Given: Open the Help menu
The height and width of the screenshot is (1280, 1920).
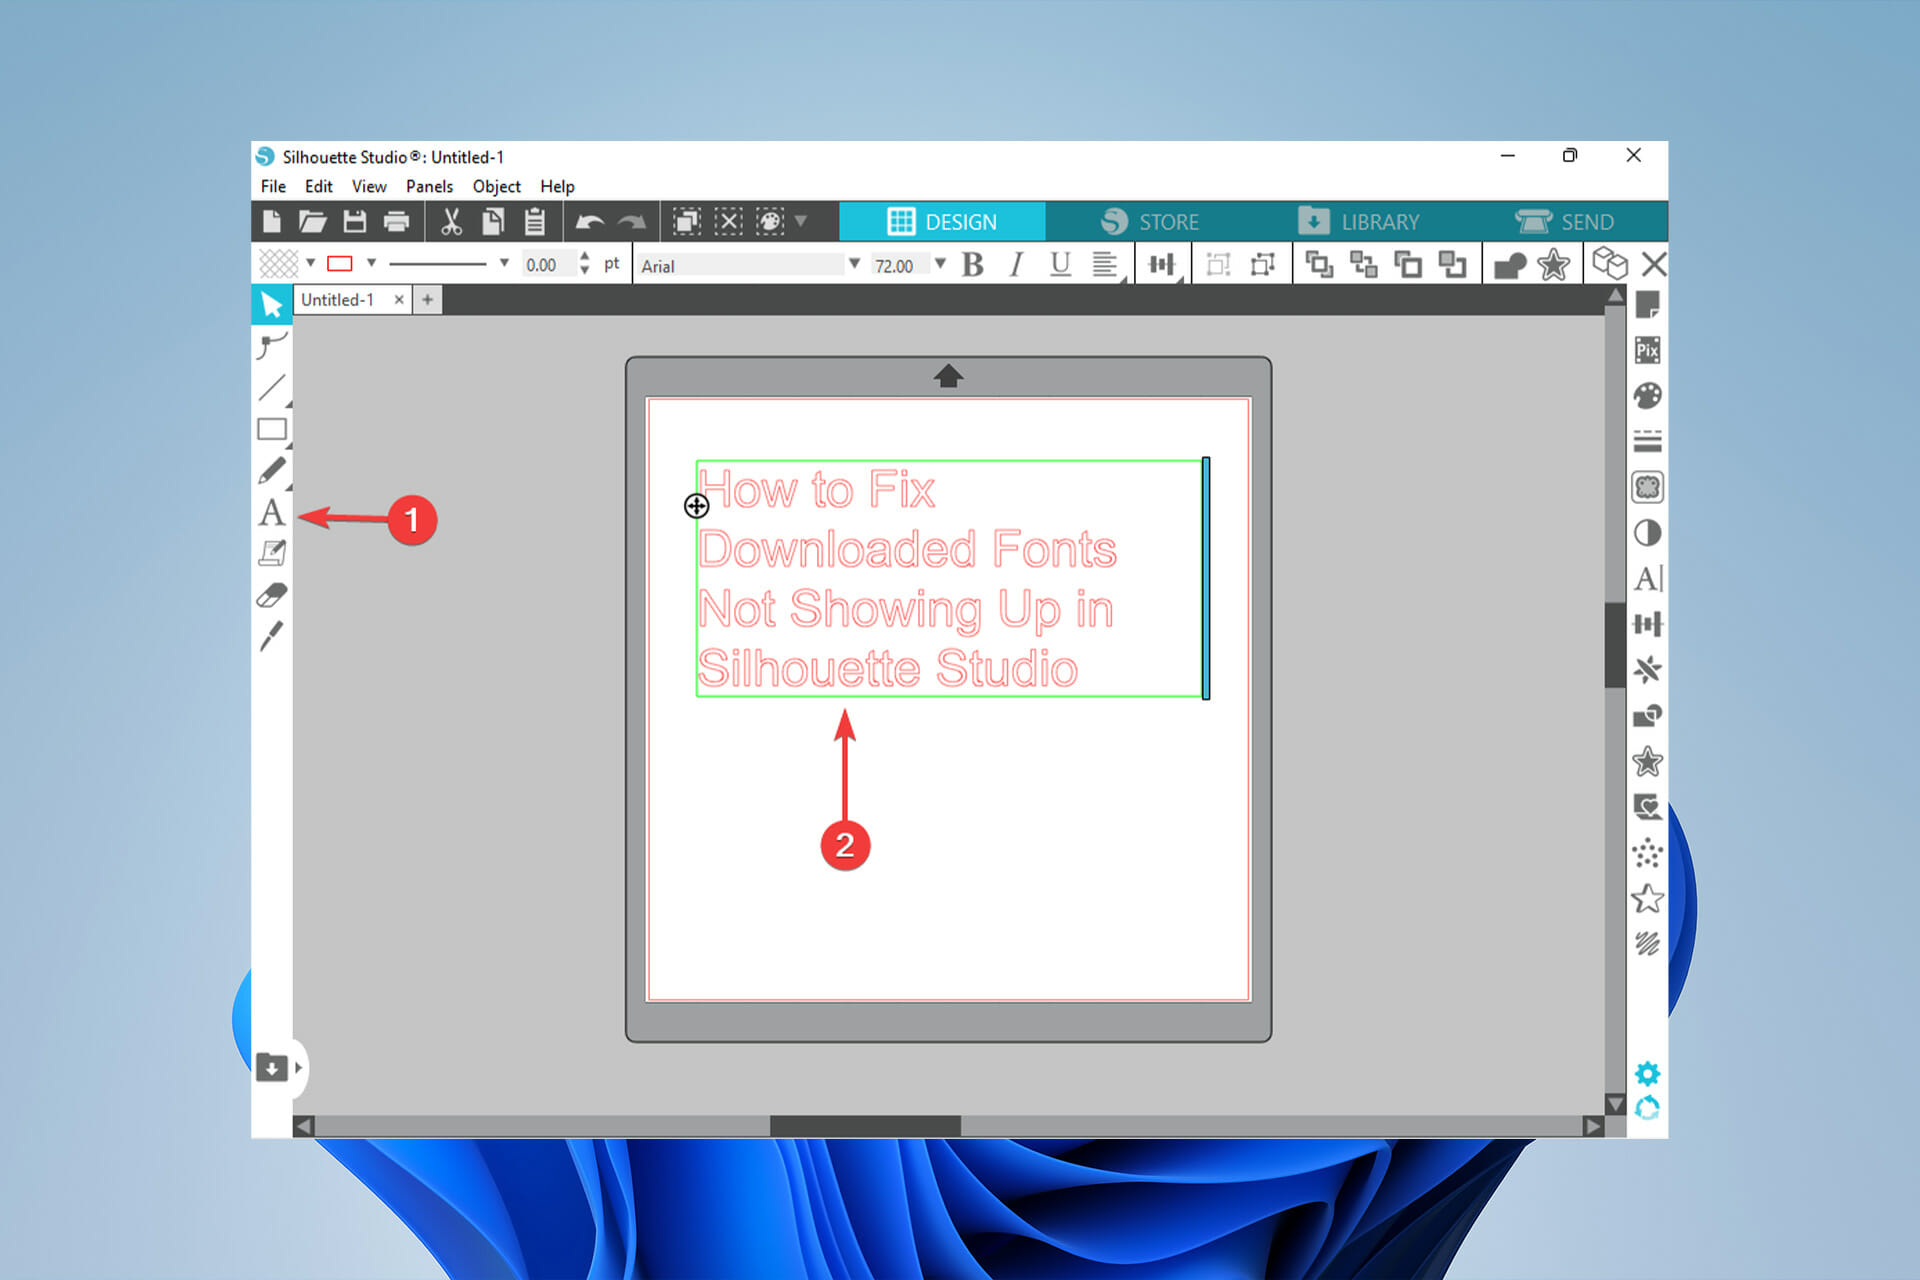Looking at the screenshot, I should [557, 186].
